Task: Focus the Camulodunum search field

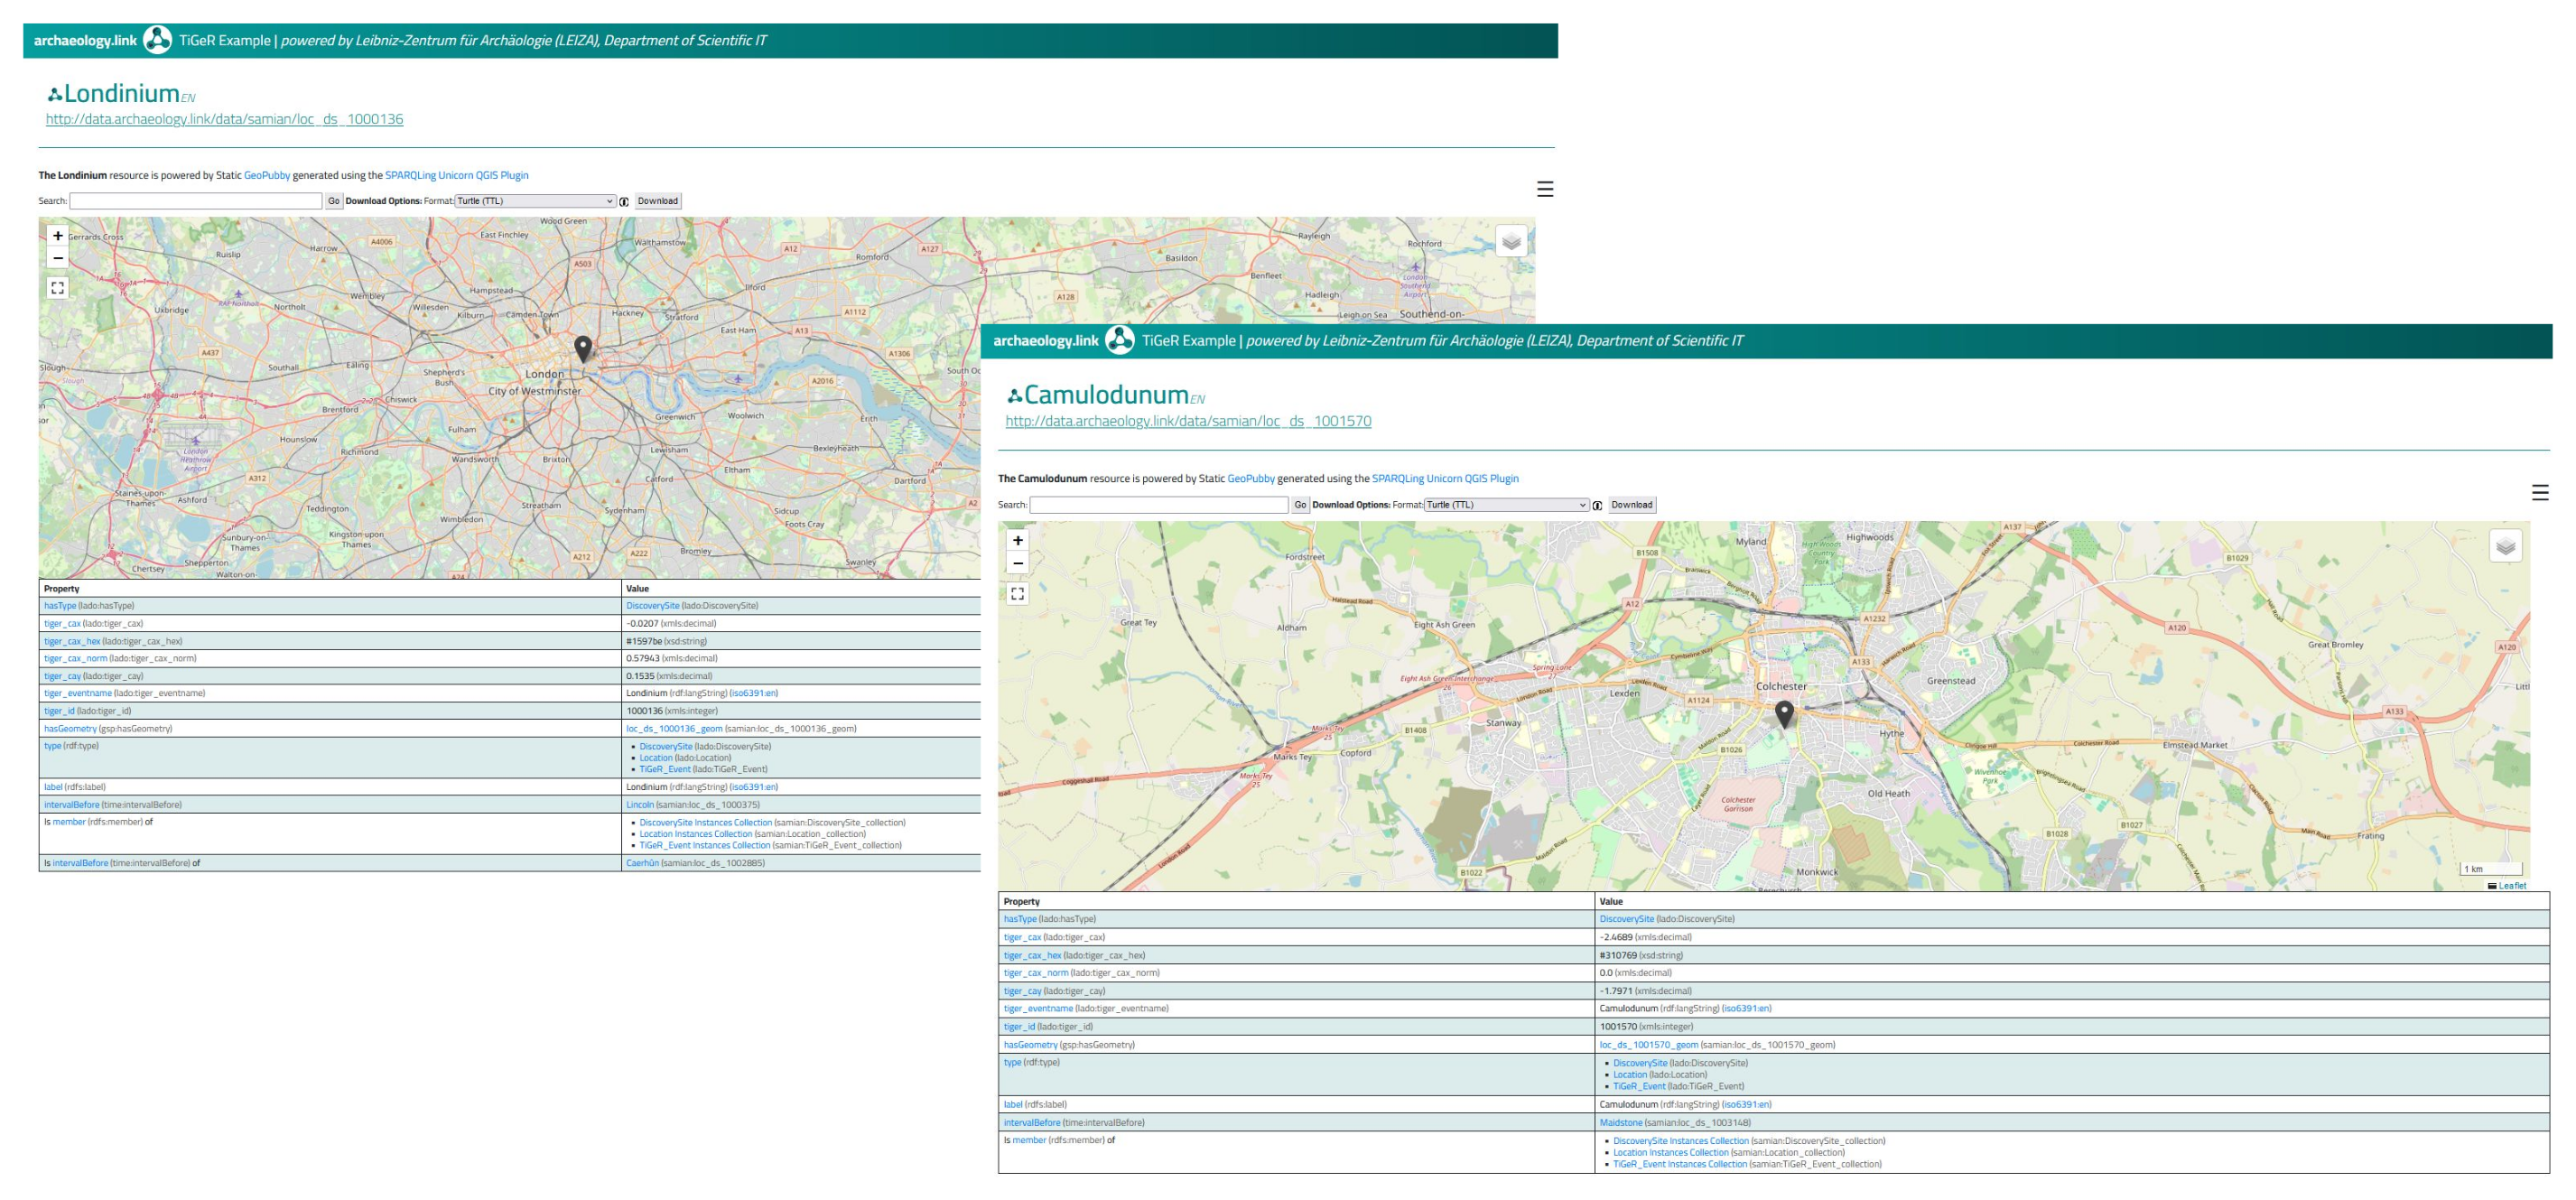Action: point(1159,505)
